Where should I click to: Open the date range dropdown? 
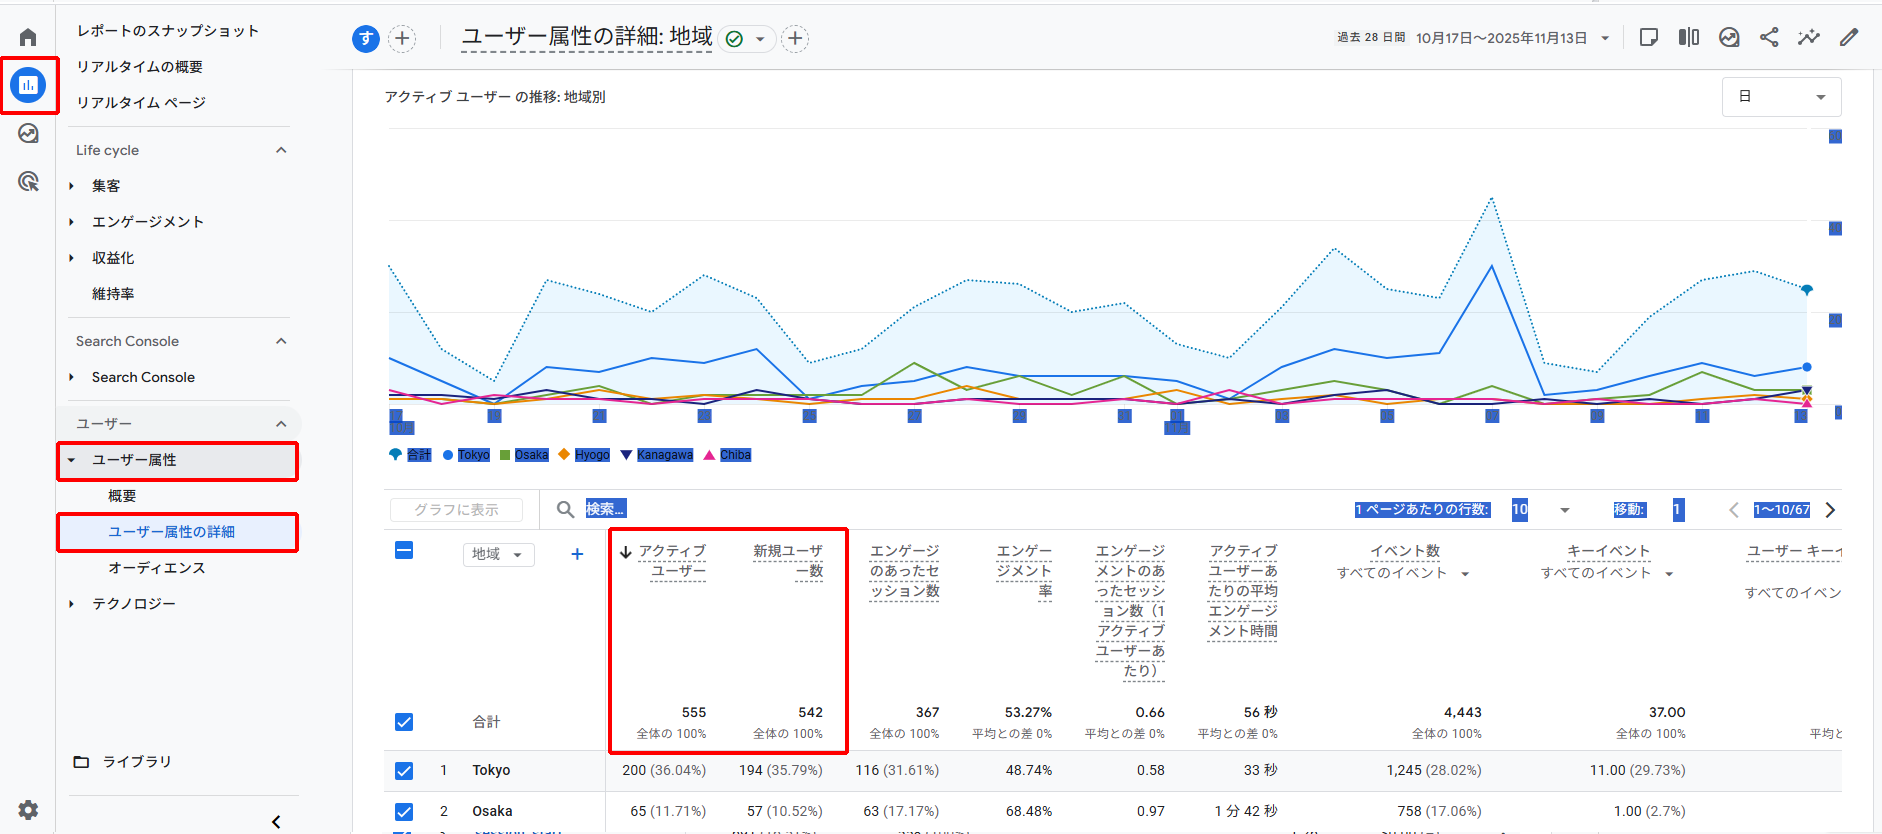[1512, 38]
